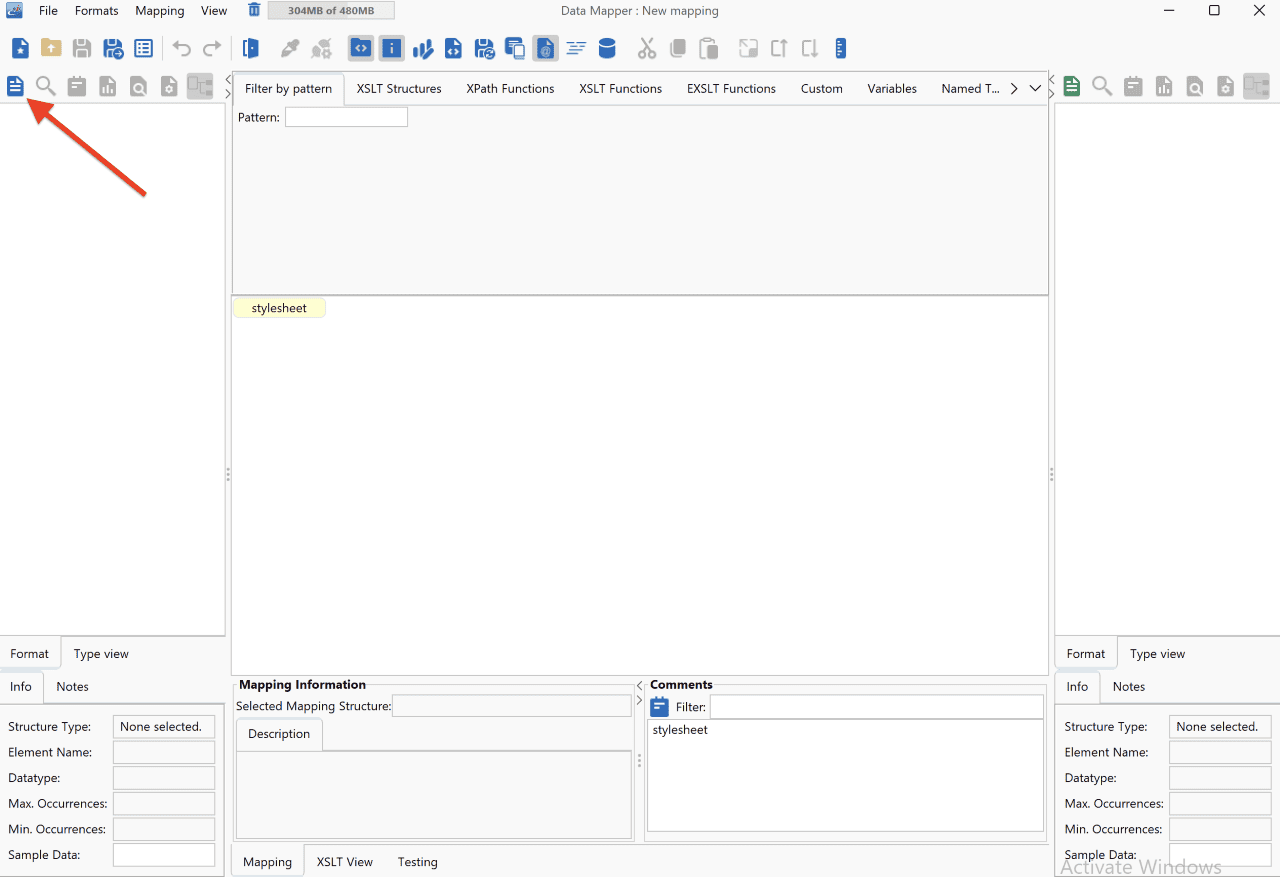Click the blue hand-and-bars statistics icon
This screenshot has height=877, width=1280.
click(x=423, y=48)
